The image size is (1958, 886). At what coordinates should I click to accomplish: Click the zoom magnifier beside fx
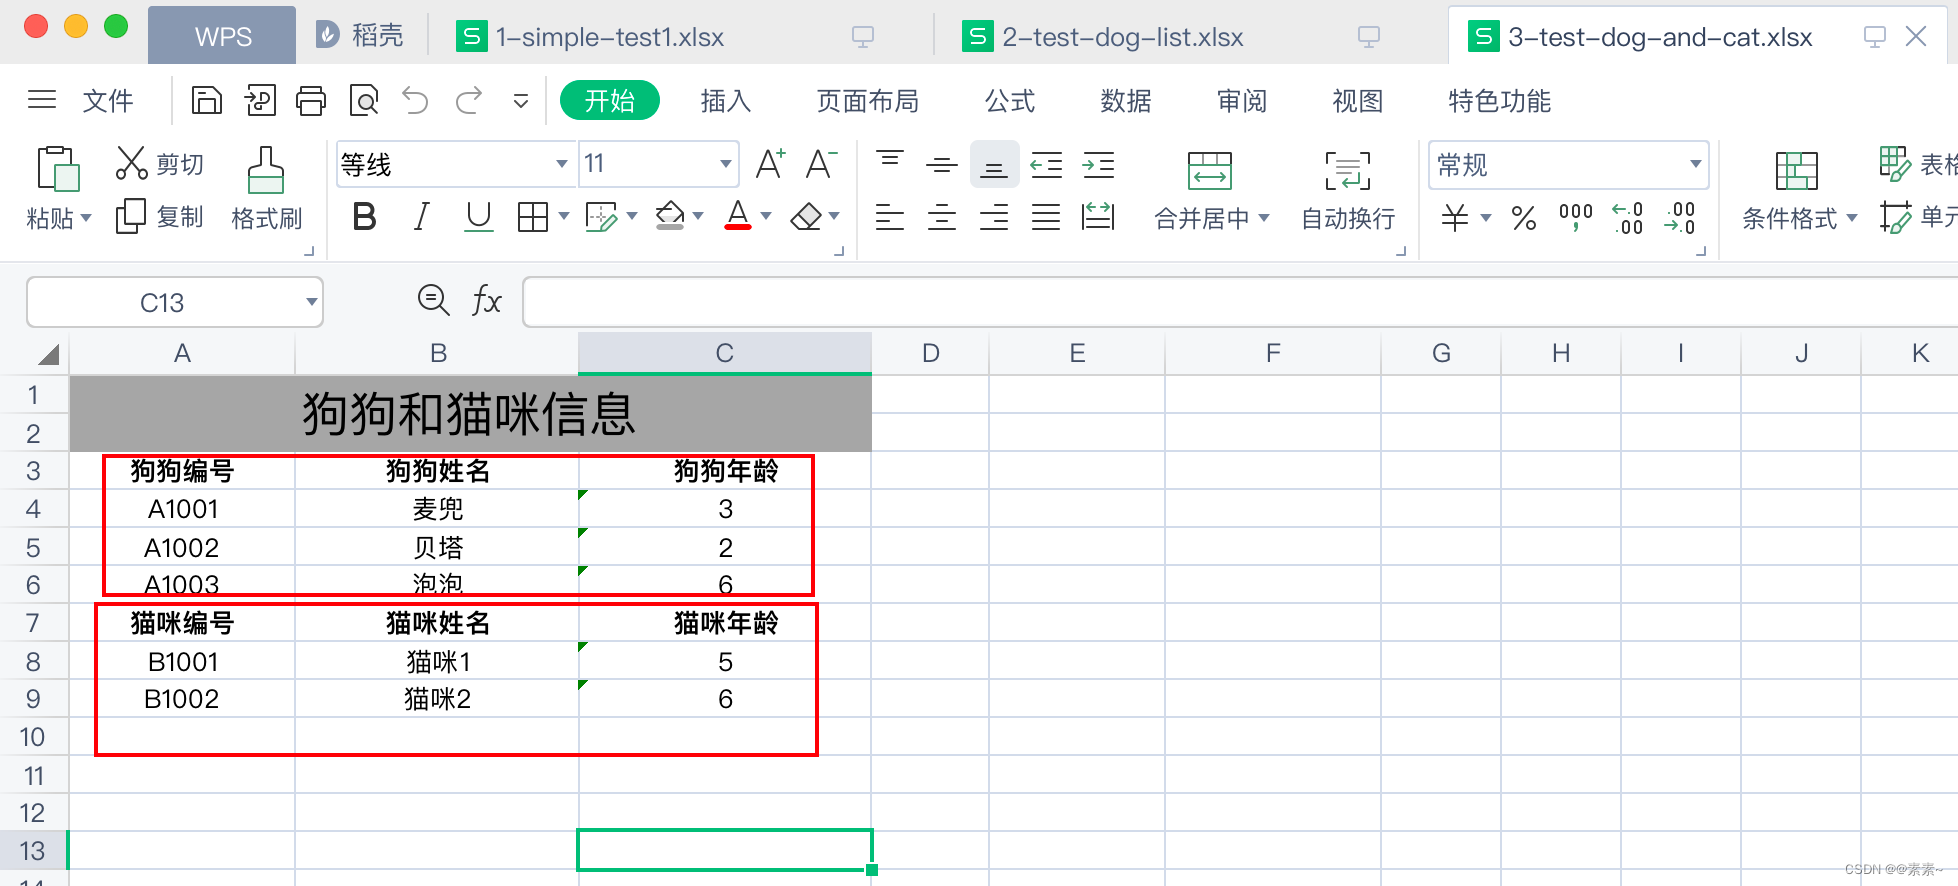tap(433, 300)
